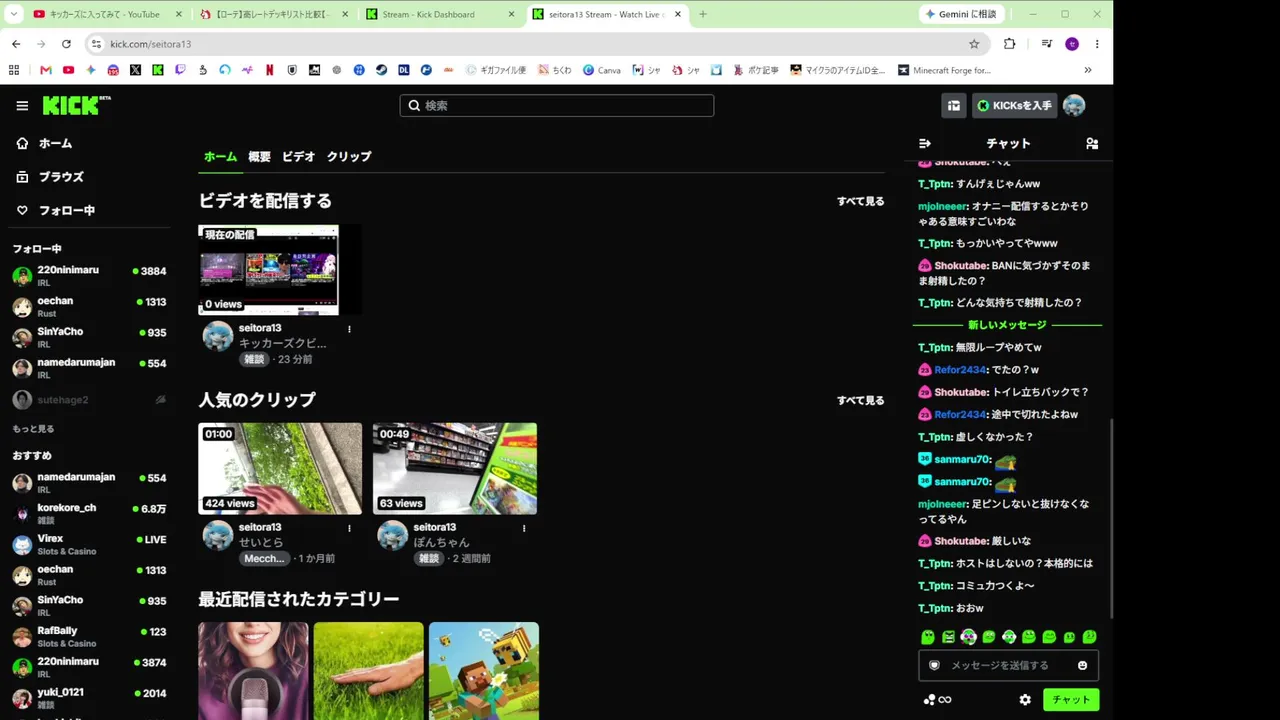Open chat settings gear icon
1280x720 pixels.
click(1025, 700)
